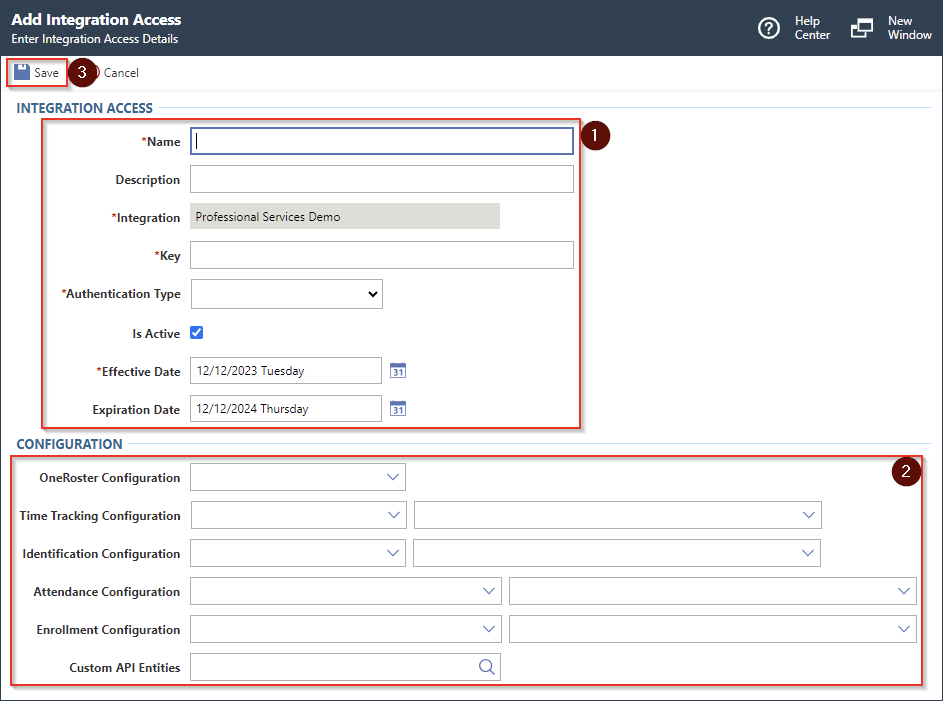Expand the OneRoster Configuration dropdown
Viewport: 943px width, 701px height.
coord(298,477)
